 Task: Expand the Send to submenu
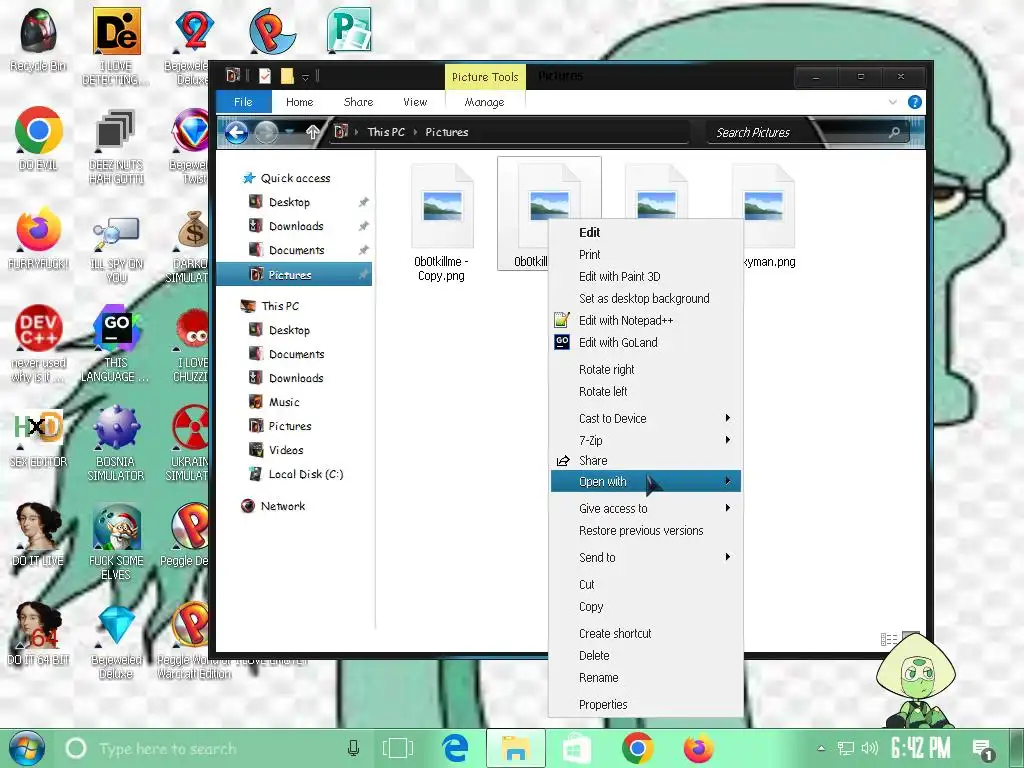tap(646, 557)
